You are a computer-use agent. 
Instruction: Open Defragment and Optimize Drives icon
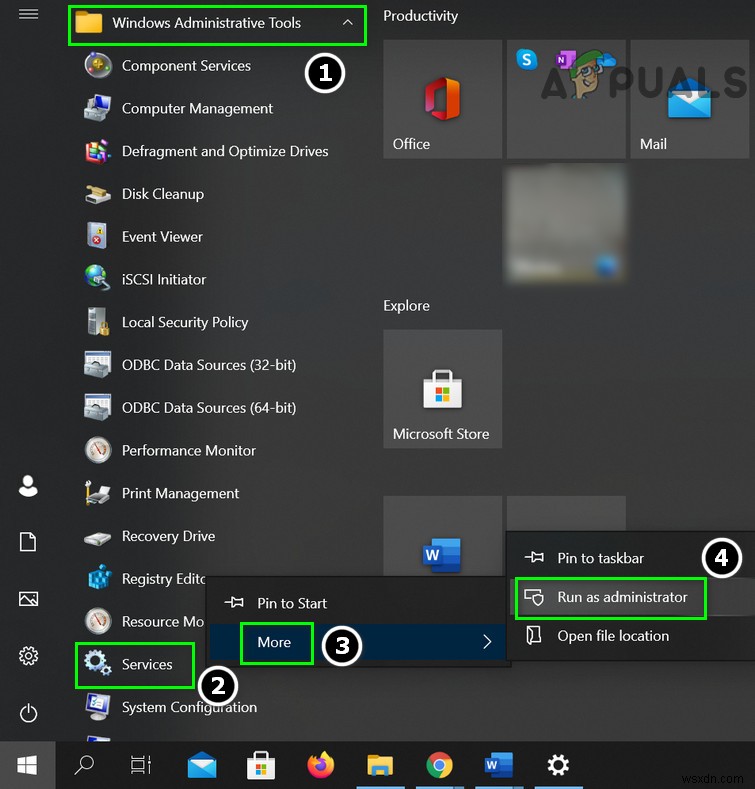click(x=98, y=151)
